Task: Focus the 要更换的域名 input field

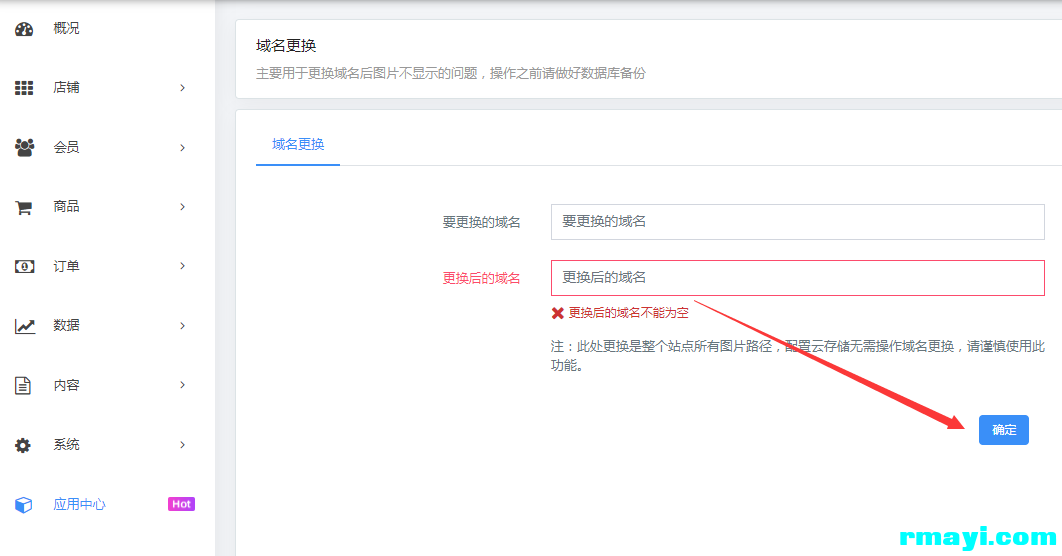Action: [x=797, y=222]
